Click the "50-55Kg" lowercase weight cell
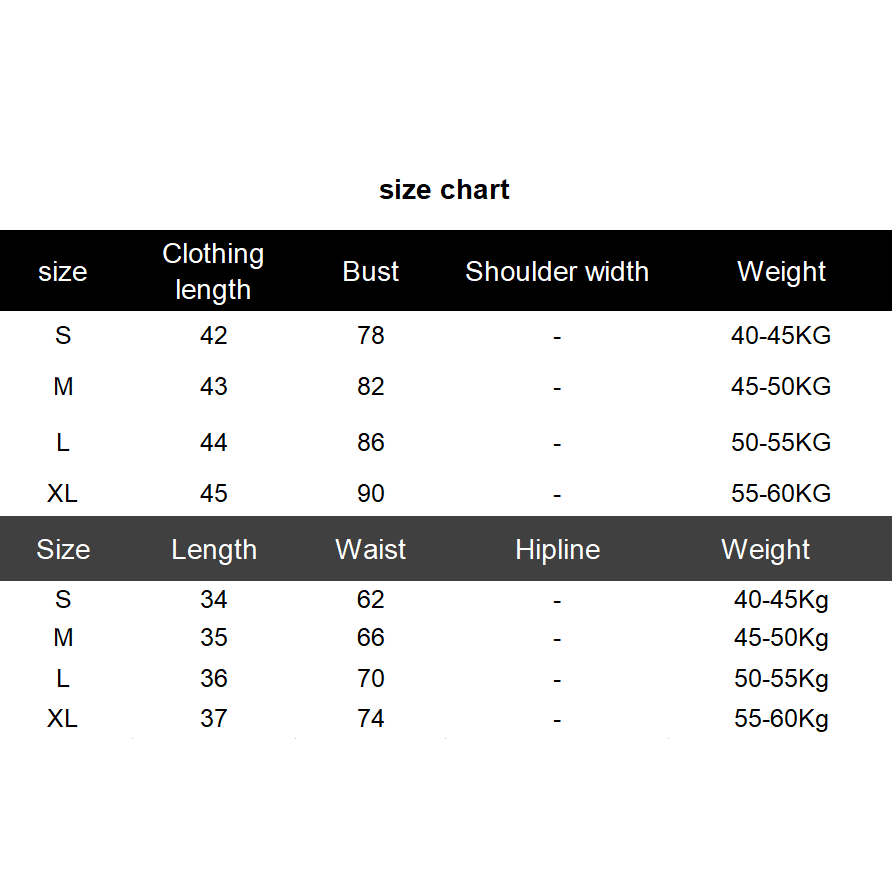The width and height of the screenshot is (892, 892). 781,678
